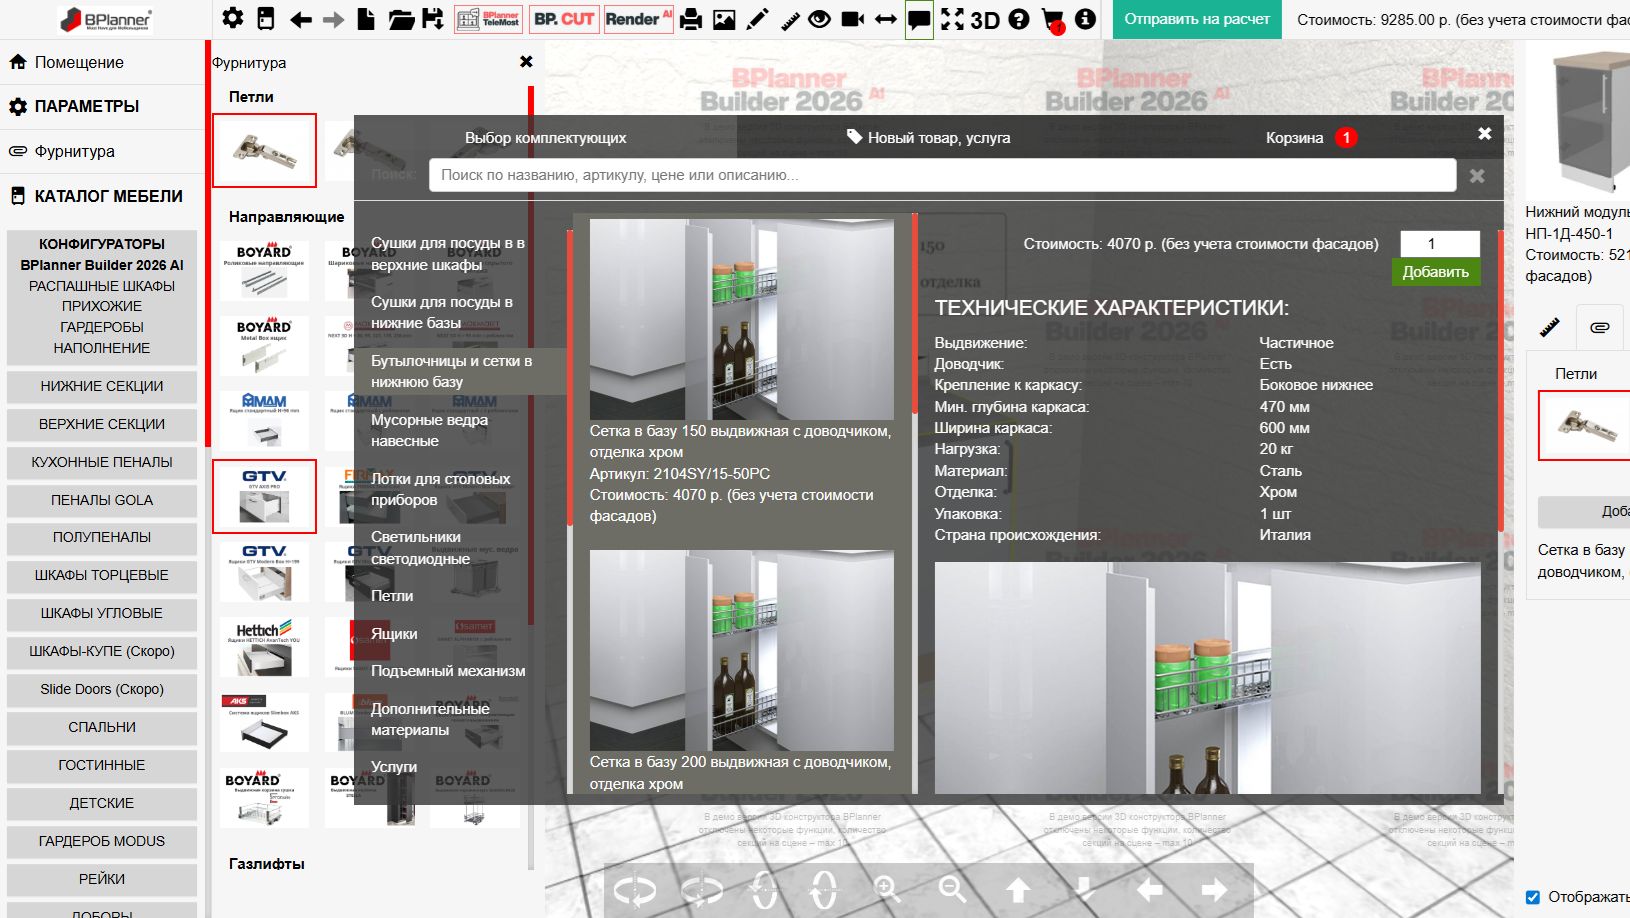Screen dimensions: 1630x918
Task: Select ВЕРХНИЕ СЕКЦИИ category
Action: click(x=102, y=424)
